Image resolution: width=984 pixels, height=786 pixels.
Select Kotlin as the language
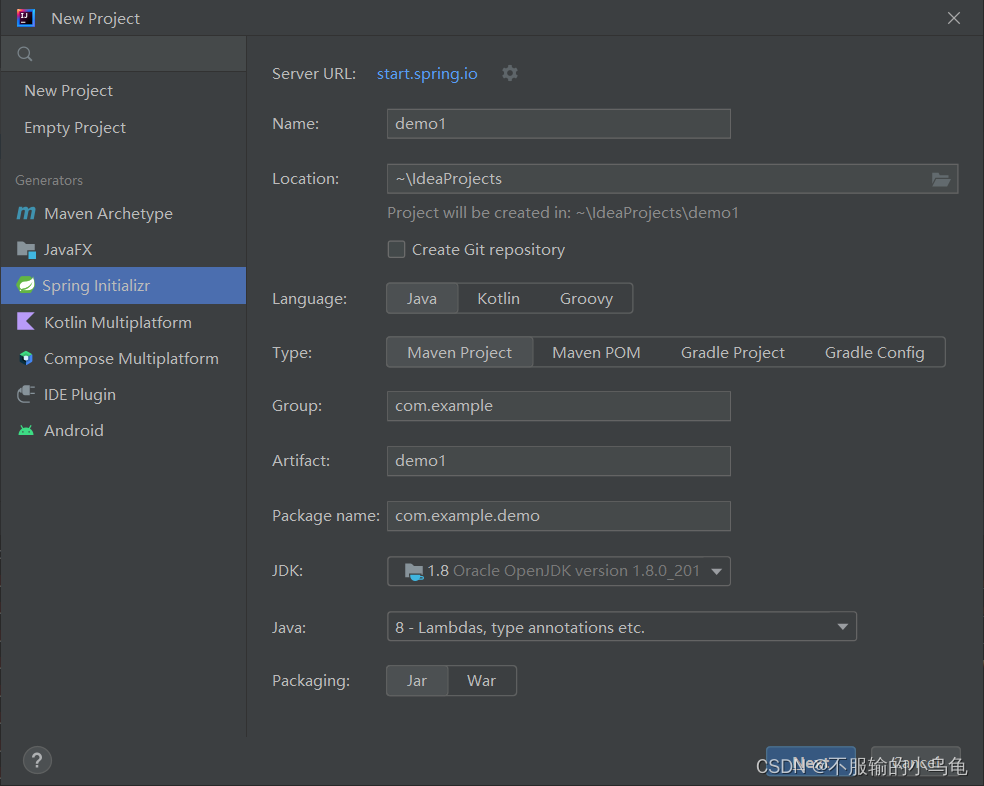pyautogui.click(x=498, y=299)
